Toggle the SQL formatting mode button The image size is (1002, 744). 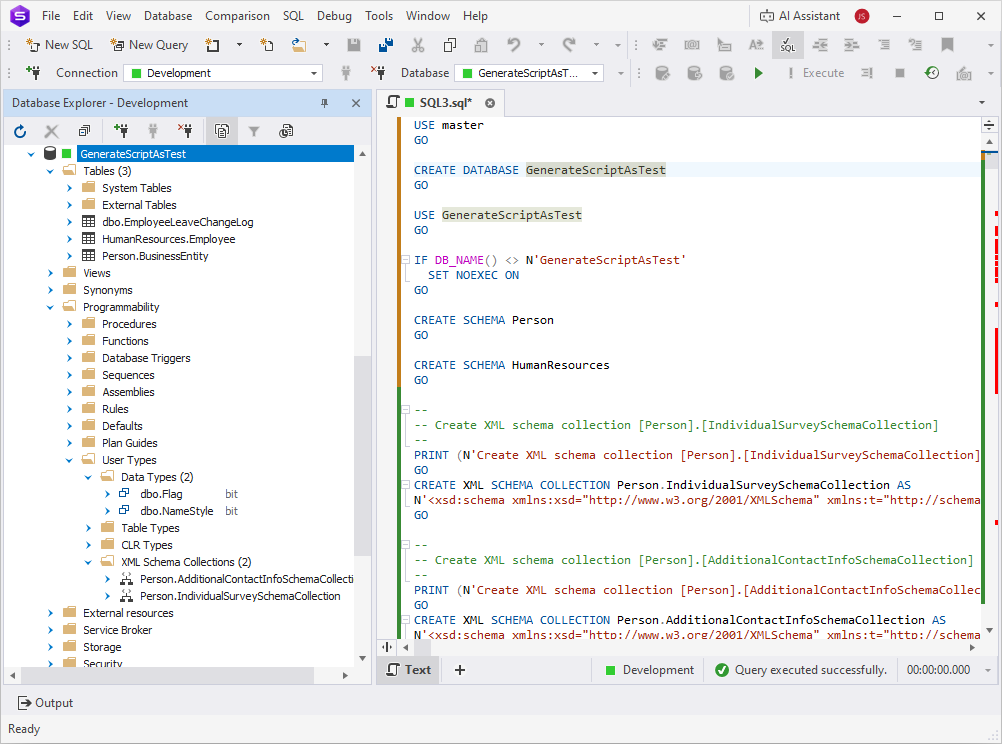[787, 45]
